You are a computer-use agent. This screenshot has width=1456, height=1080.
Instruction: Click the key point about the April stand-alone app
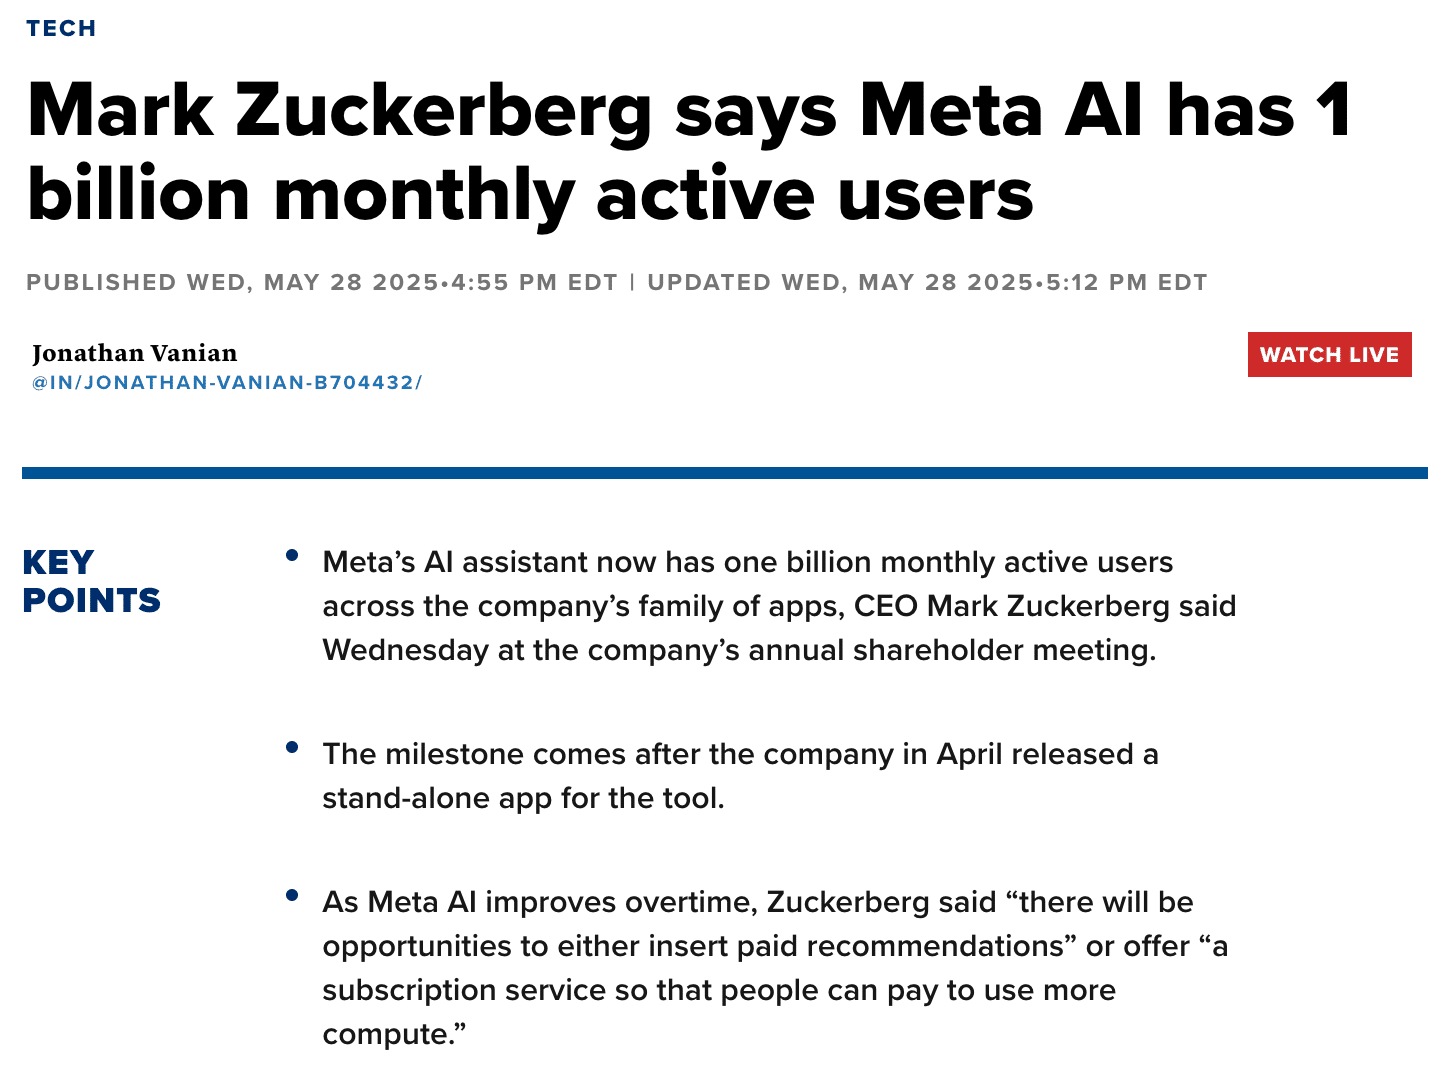coord(740,755)
